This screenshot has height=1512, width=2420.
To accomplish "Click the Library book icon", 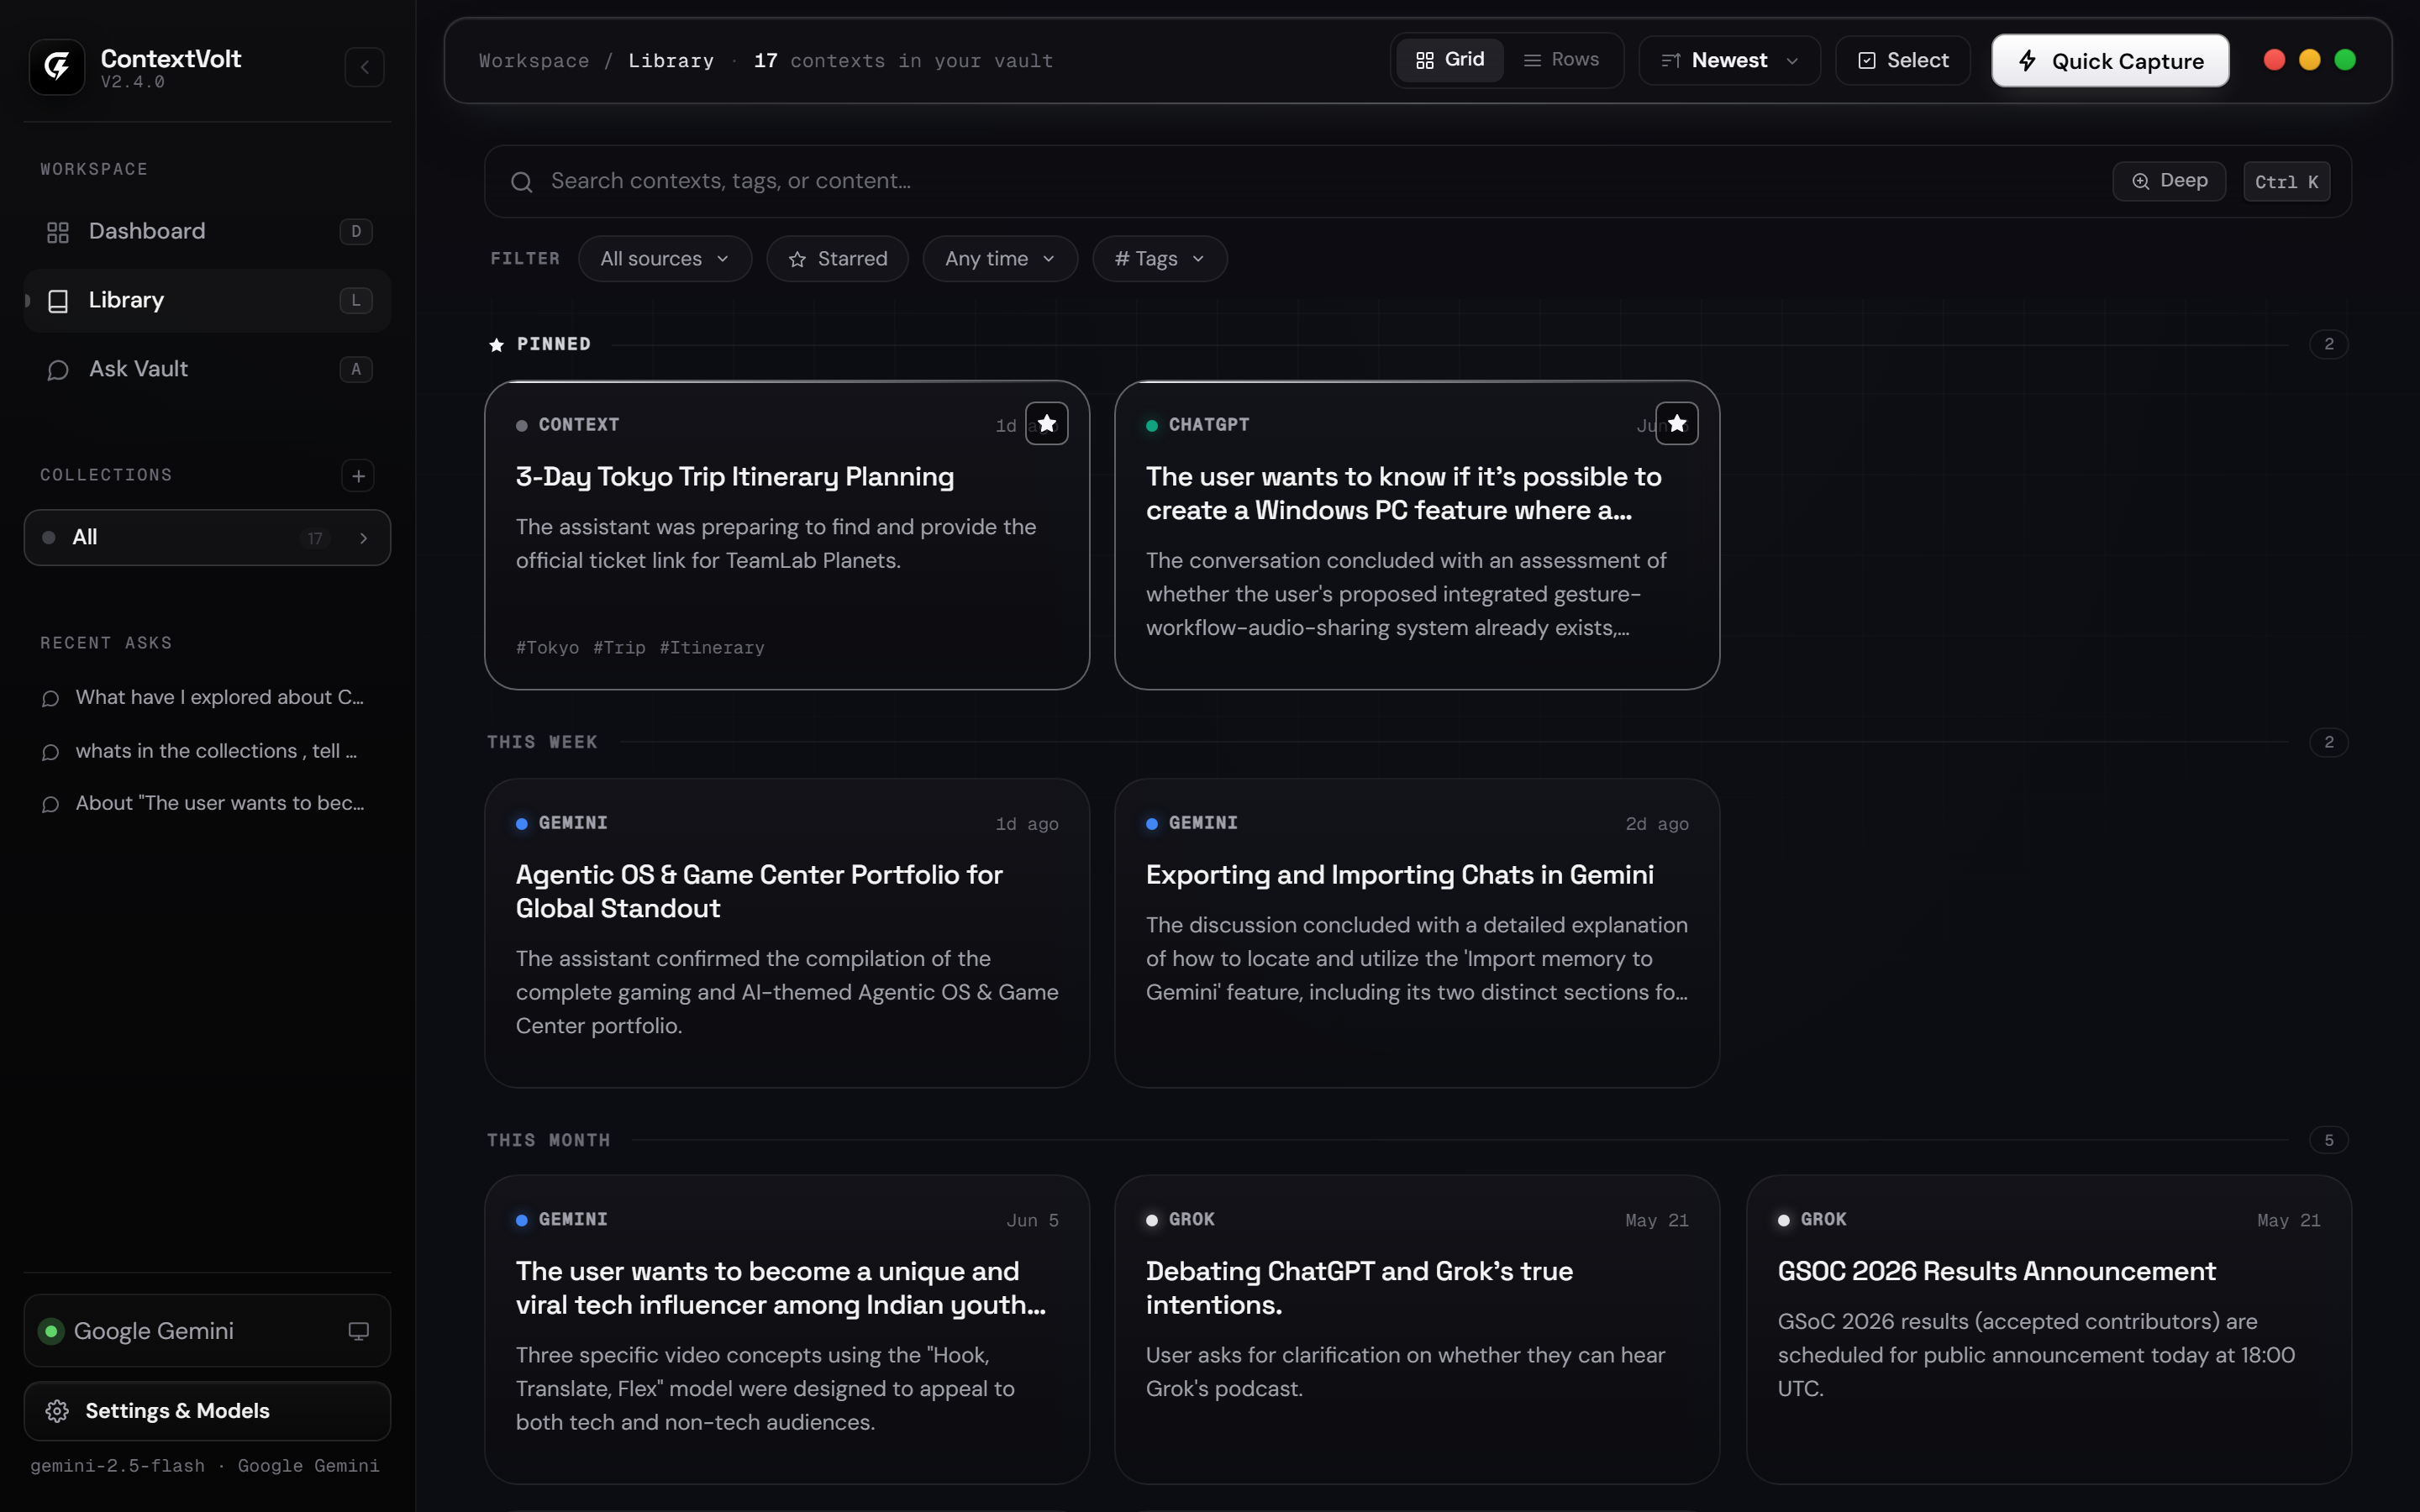I will 58,301.
